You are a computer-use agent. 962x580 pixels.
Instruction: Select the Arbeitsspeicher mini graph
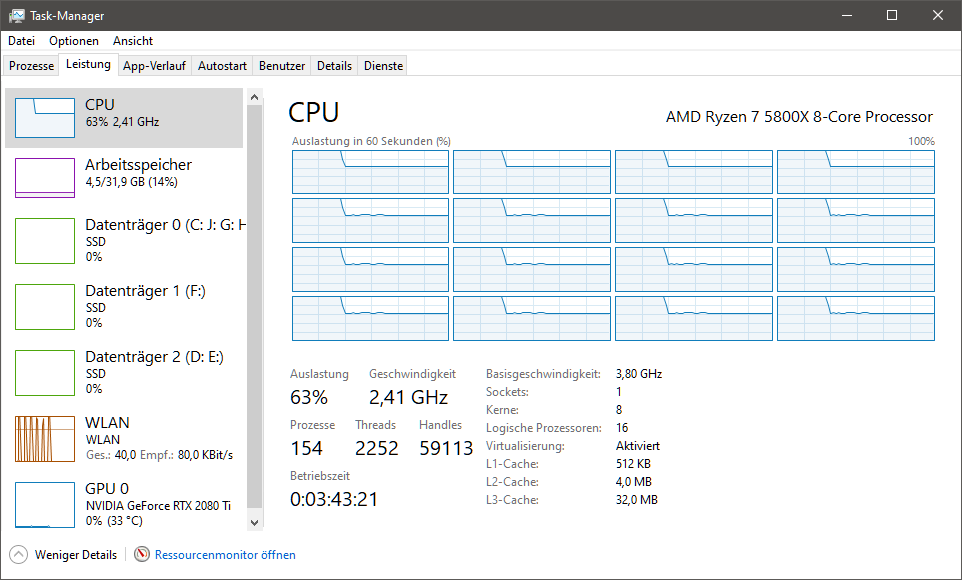tap(45, 178)
